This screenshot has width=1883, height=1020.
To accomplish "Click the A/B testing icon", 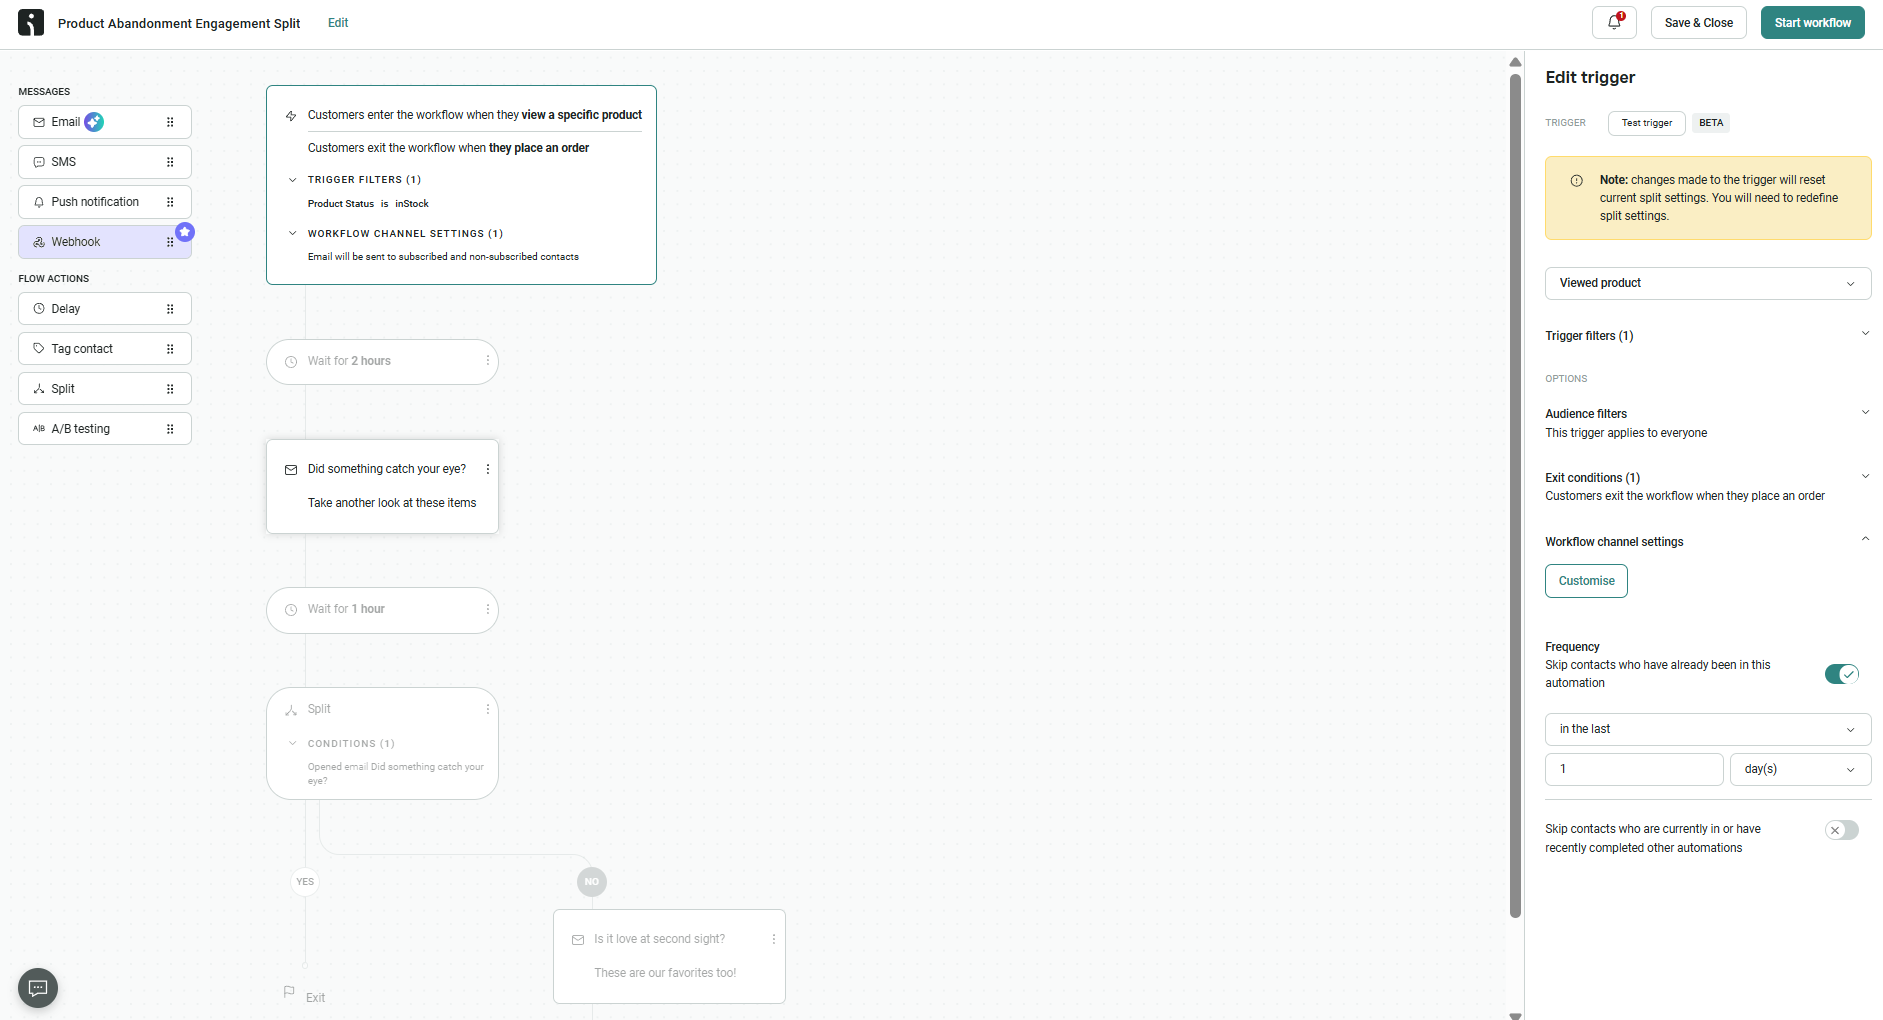I will click(39, 429).
